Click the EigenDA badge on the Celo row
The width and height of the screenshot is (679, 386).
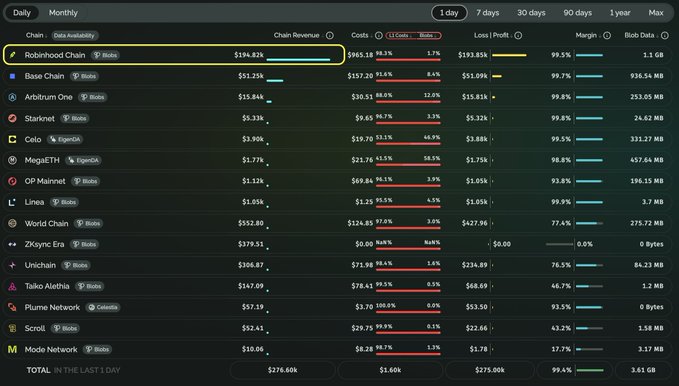tap(65, 139)
